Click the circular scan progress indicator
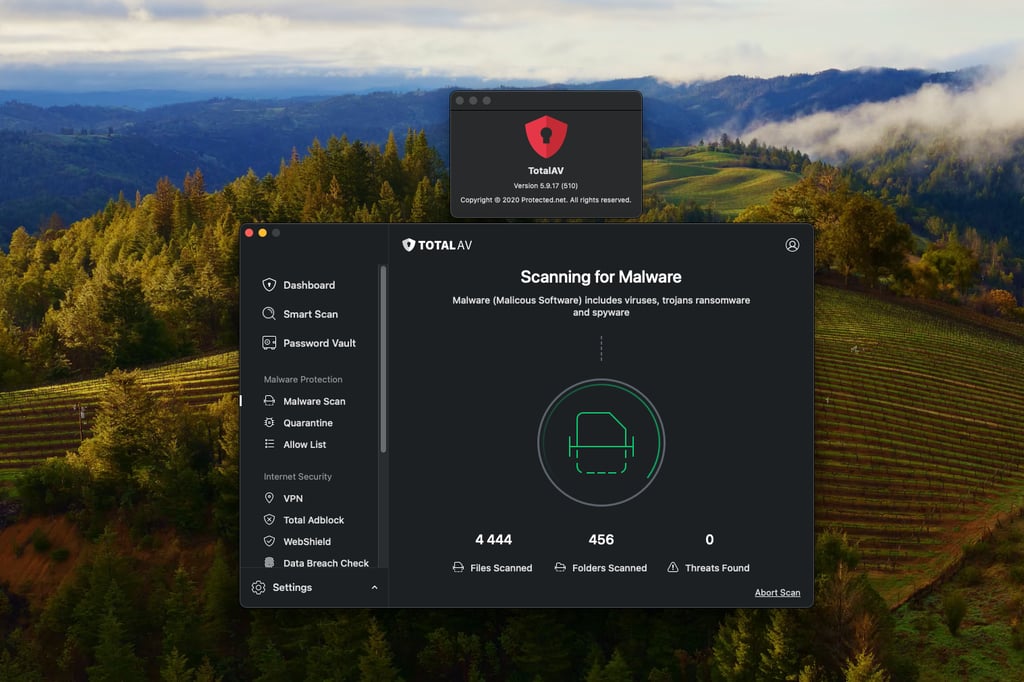Image resolution: width=1024 pixels, height=682 pixels. (601, 442)
